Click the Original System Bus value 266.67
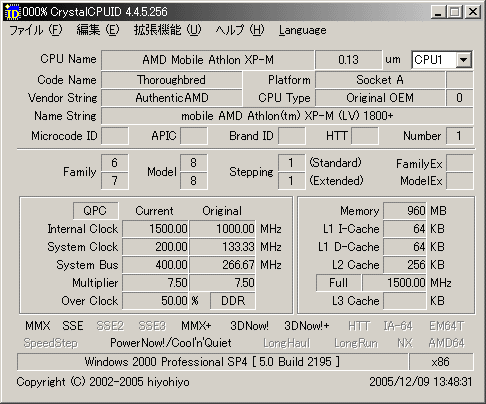Viewport: 486px width, 404px height. point(222,265)
